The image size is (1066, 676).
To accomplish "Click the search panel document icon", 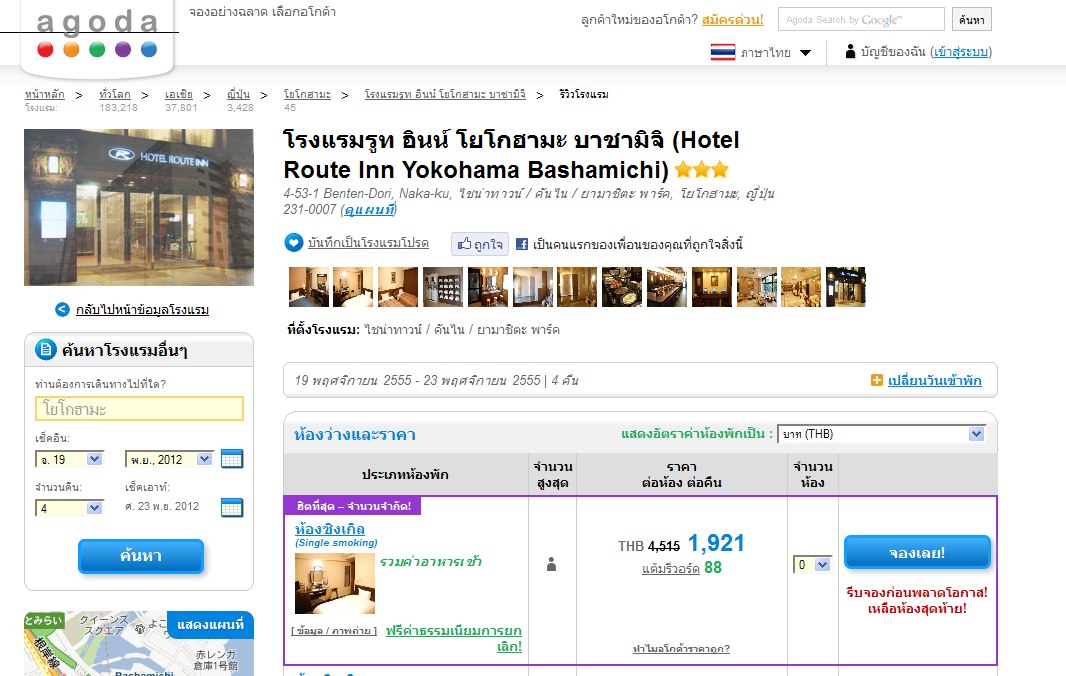I will click(x=46, y=350).
